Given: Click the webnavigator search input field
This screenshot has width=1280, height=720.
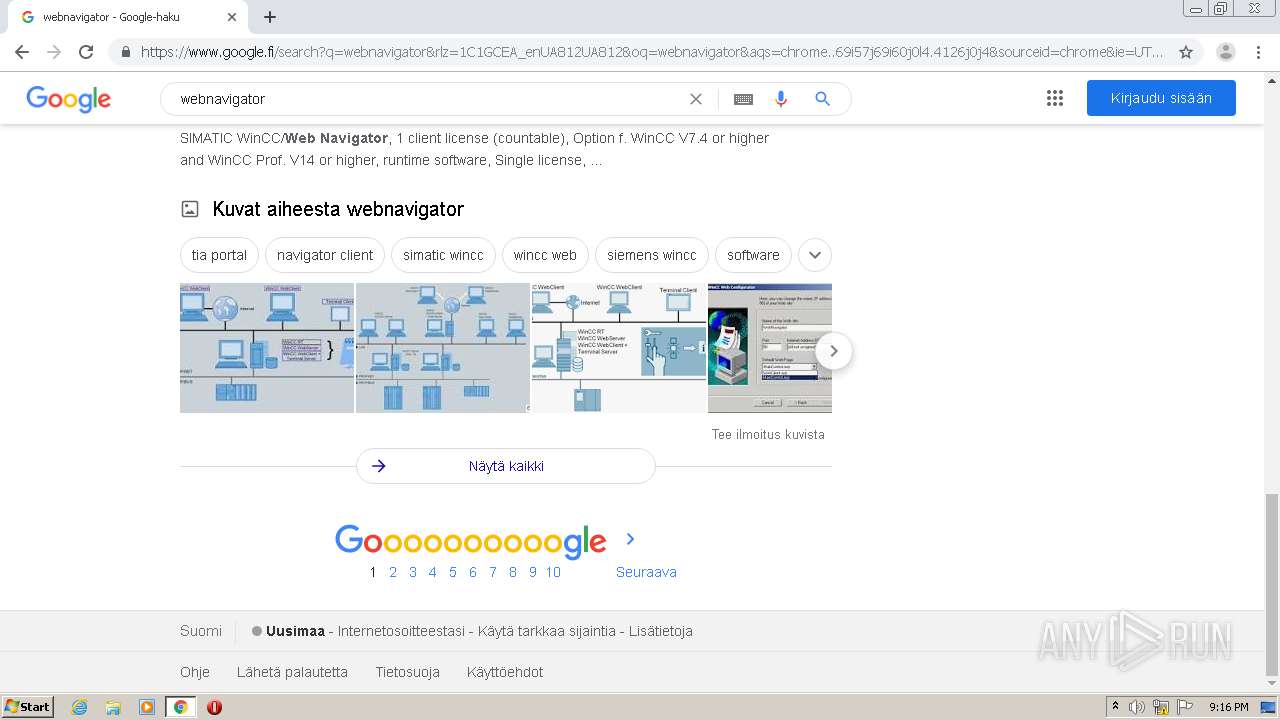Looking at the screenshot, I should point(425,99).
